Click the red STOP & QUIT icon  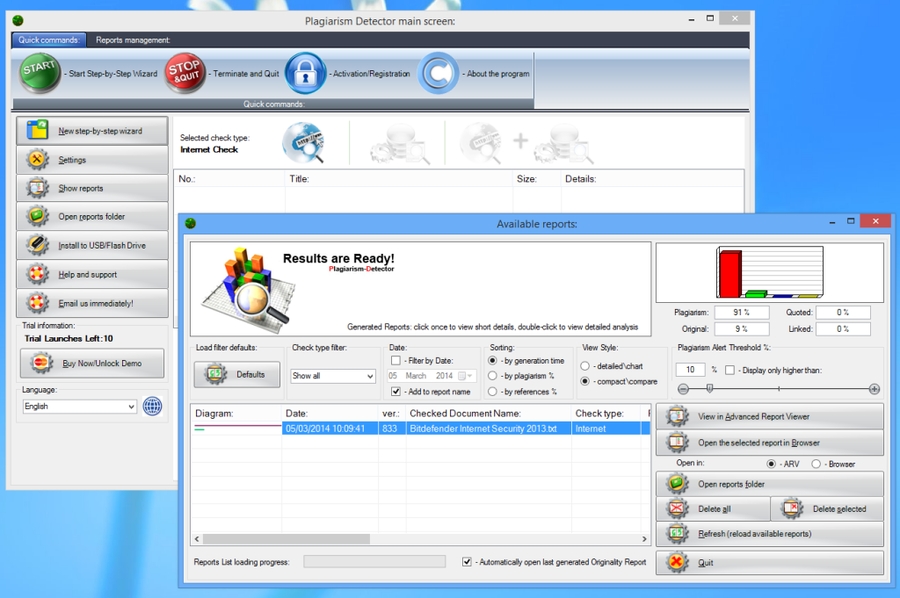pyautogui.click(x=185, y=73)
